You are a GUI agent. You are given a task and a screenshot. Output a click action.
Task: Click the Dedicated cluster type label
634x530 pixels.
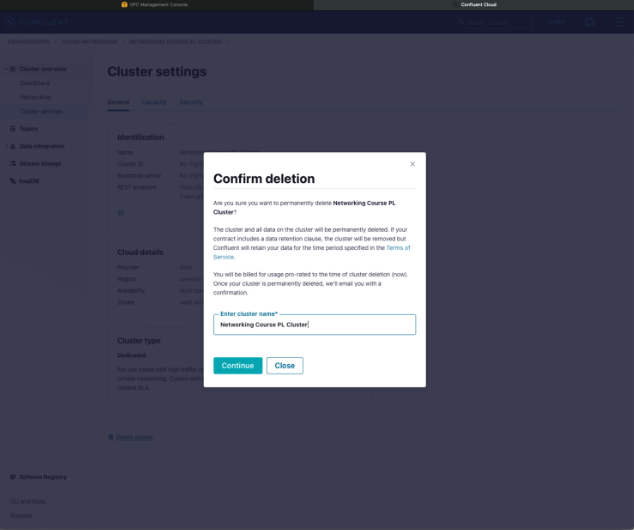pyautogui.click(x=131, y=355)
